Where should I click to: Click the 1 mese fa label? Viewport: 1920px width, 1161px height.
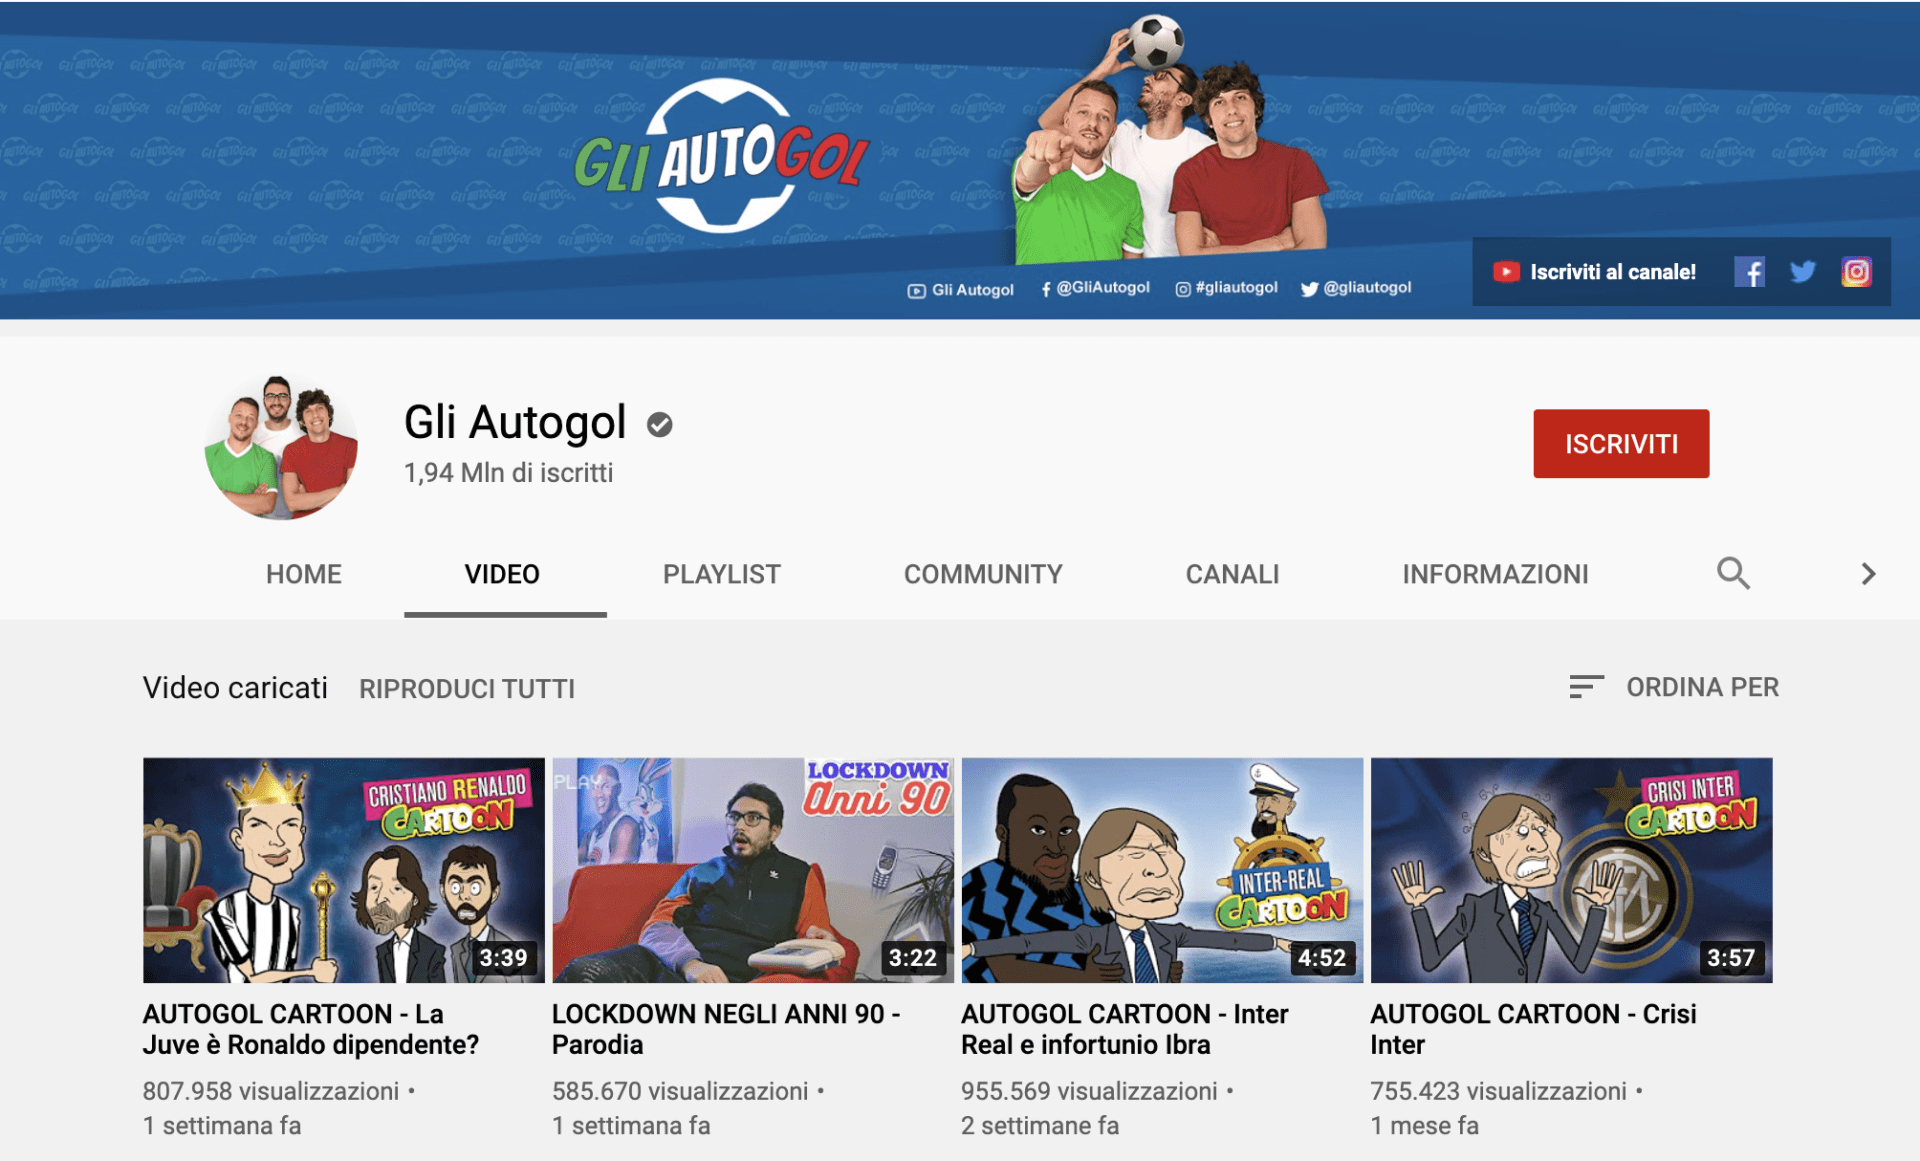point(1424,1126)
